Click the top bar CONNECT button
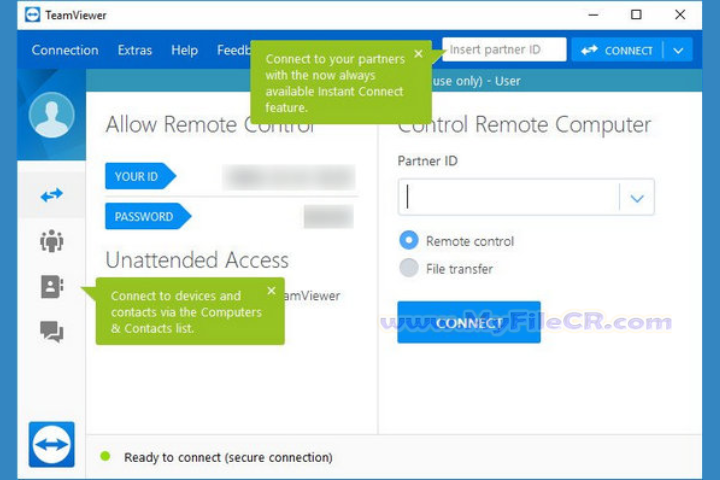 [617, 51]
